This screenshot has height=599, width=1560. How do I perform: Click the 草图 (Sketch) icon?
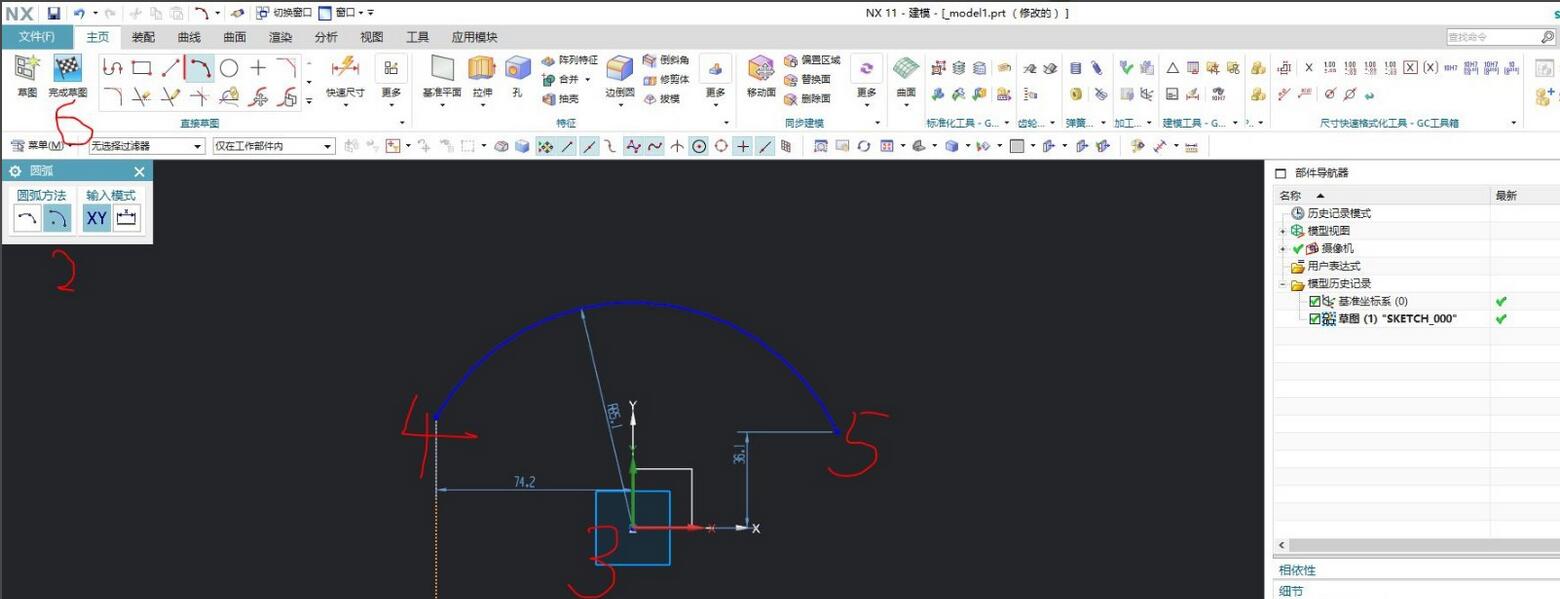coord(27,69)
